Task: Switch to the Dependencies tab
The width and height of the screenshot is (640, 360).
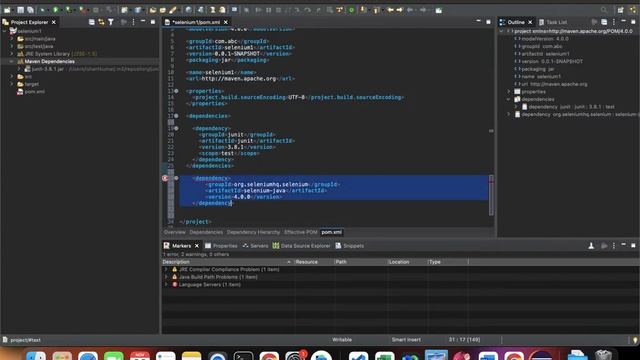Action: pos(206,232)
